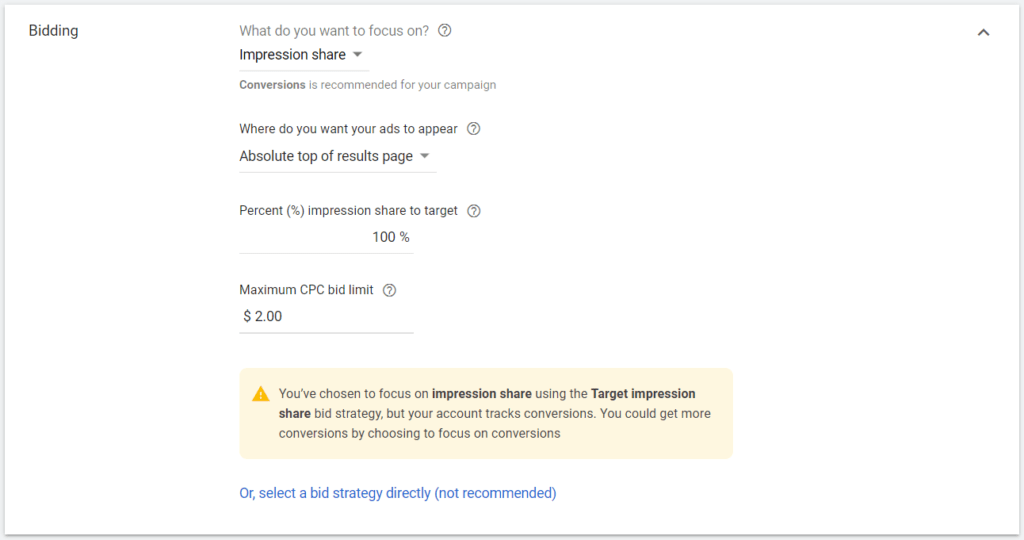
Task: Click the Bidding section heading
Action: click(52, 30)
